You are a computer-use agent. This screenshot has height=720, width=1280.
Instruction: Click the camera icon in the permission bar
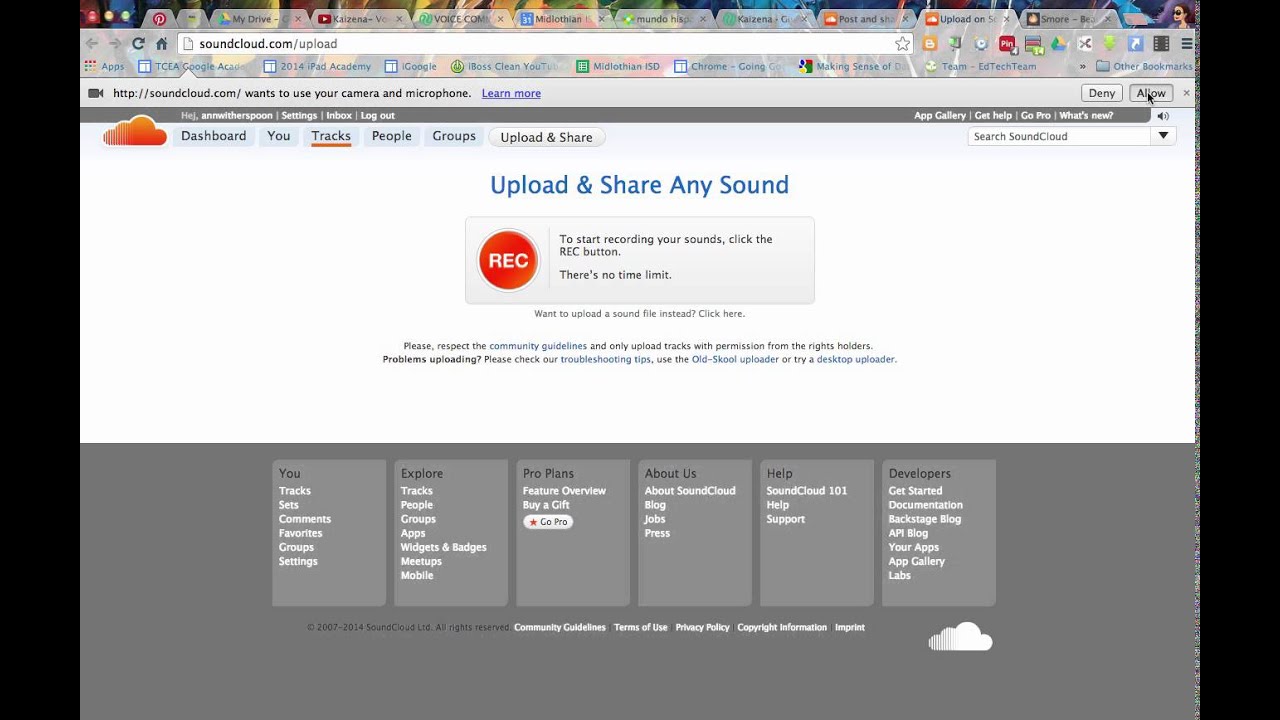94,92
